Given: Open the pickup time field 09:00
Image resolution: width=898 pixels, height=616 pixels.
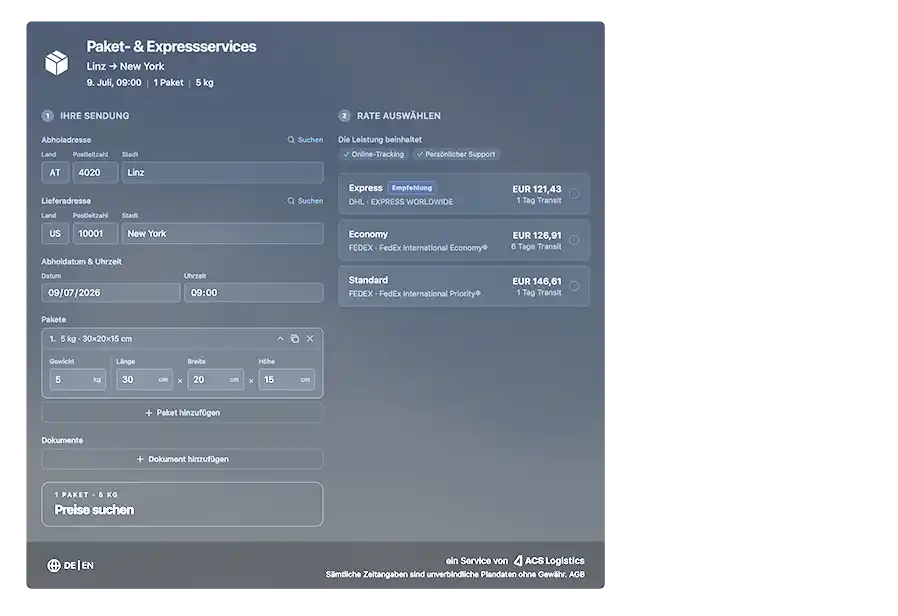Looking at the screenshot, I should (254, 293).
